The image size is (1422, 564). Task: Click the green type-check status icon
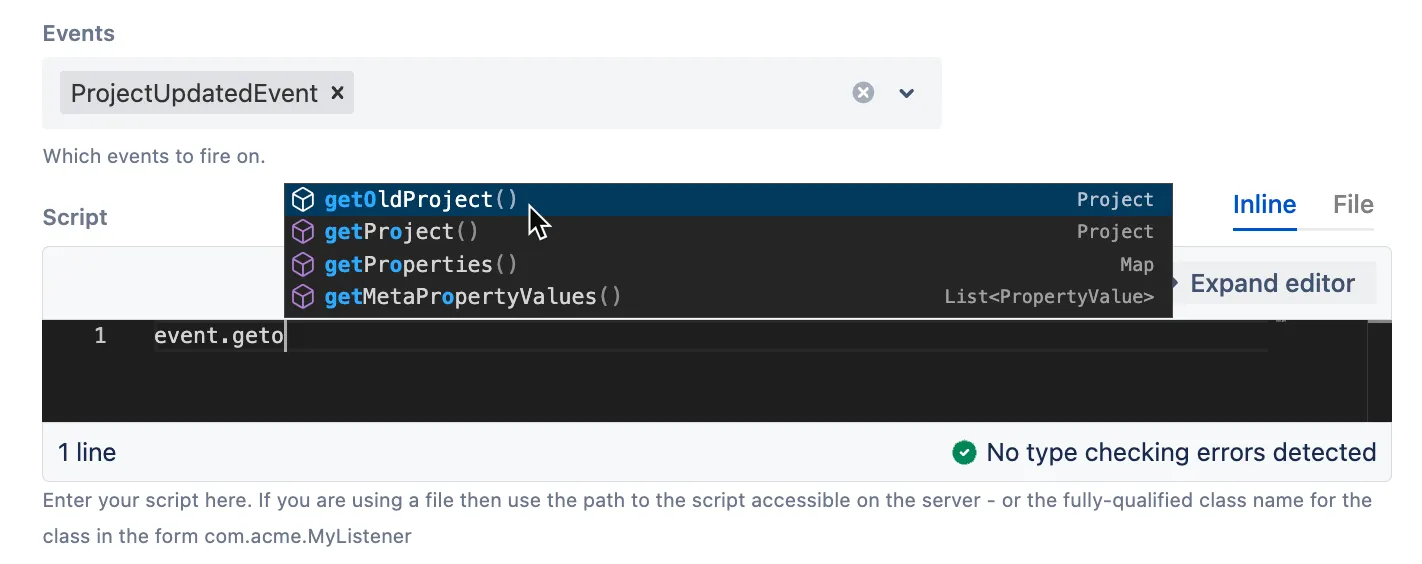tap(964, 453)
